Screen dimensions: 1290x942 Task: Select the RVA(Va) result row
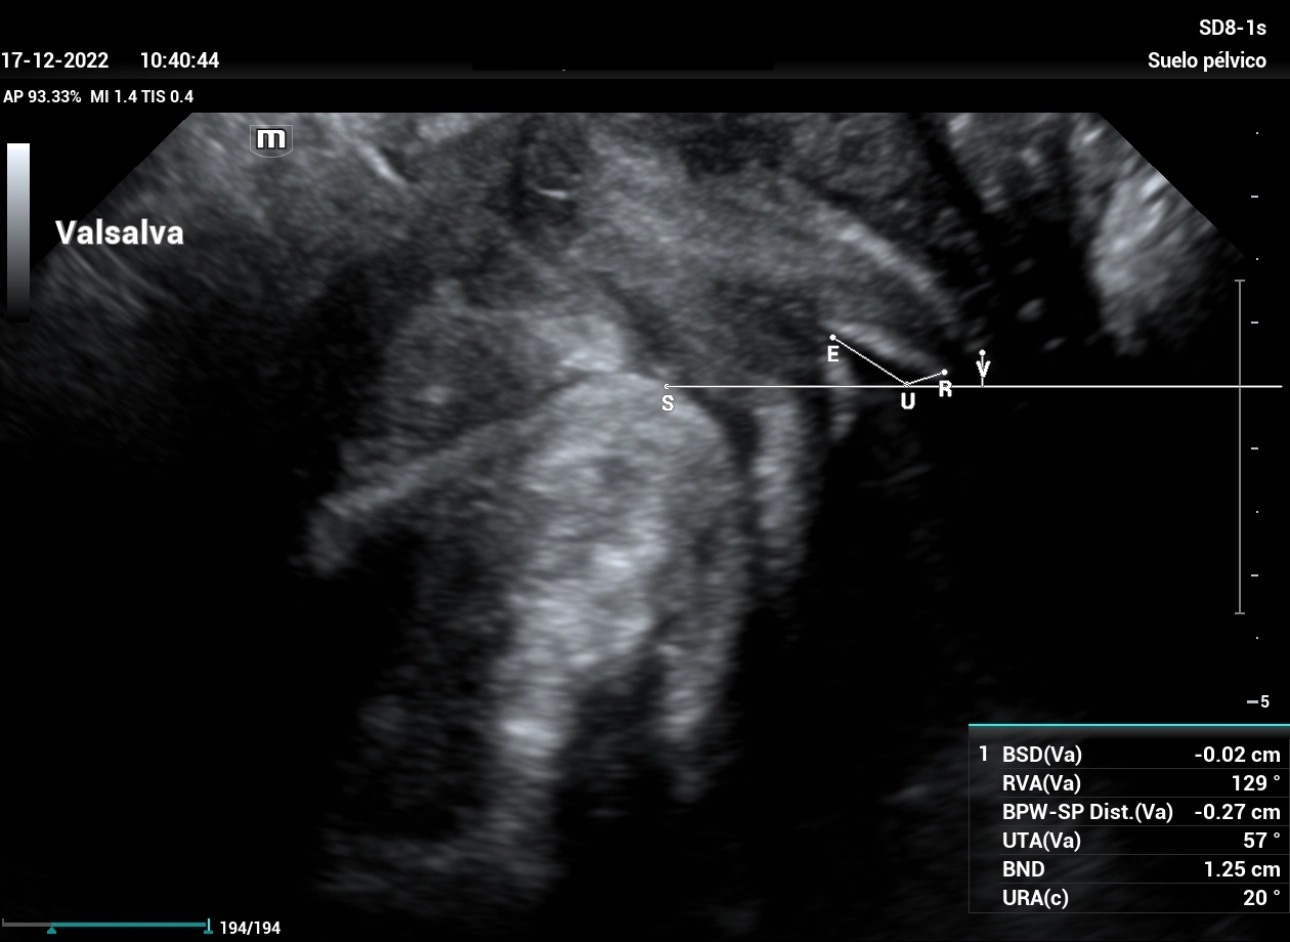[x=1129, y=783]
